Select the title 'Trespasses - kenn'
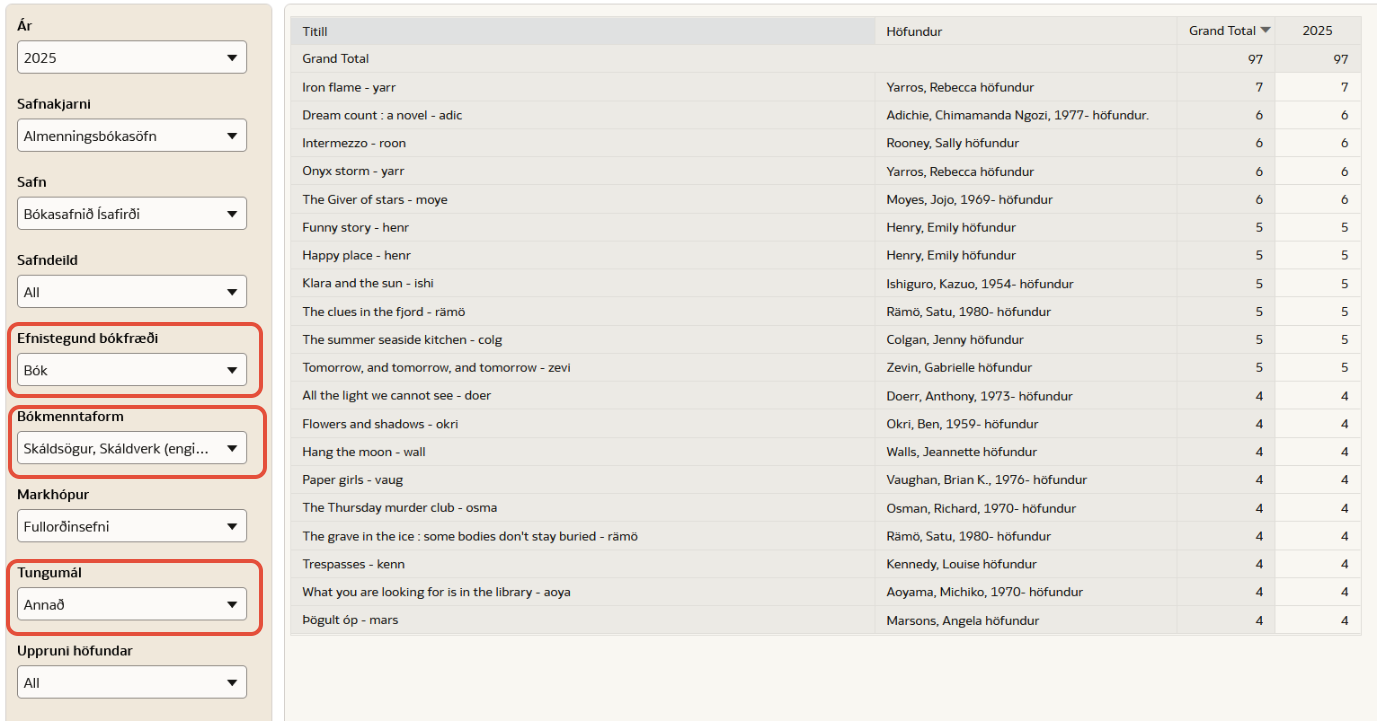This screenshot has width=1377, height=721. pos(353,564)
